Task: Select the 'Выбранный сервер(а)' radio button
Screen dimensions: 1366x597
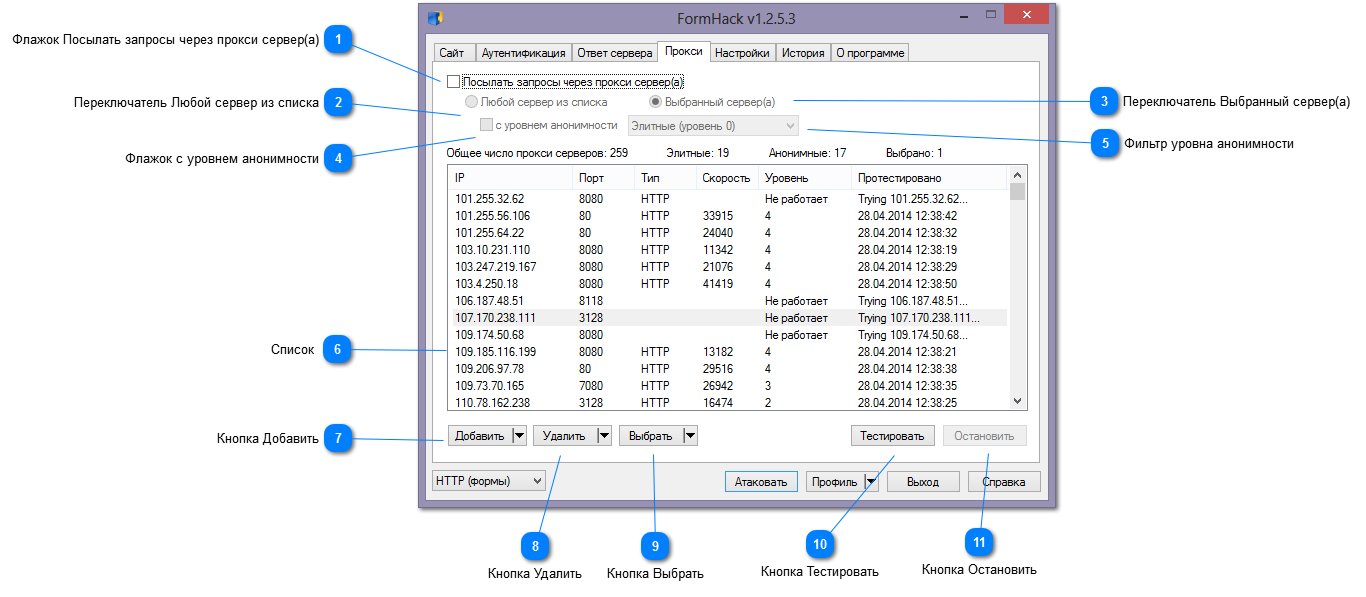Action: point(656,102)
